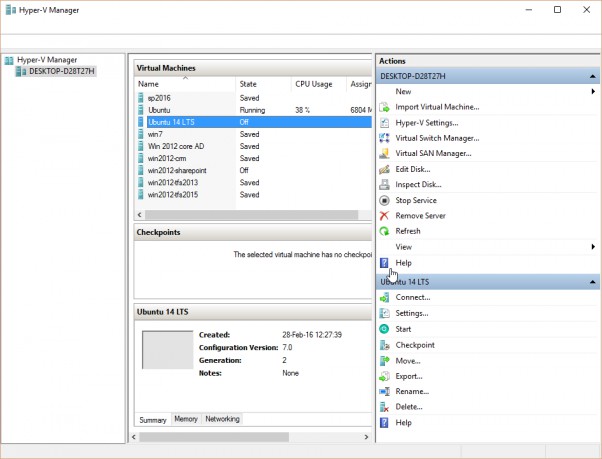Viewport: 602px width, 459px height.
Task: Switch to the Summary tab
Action: point(153,420)
